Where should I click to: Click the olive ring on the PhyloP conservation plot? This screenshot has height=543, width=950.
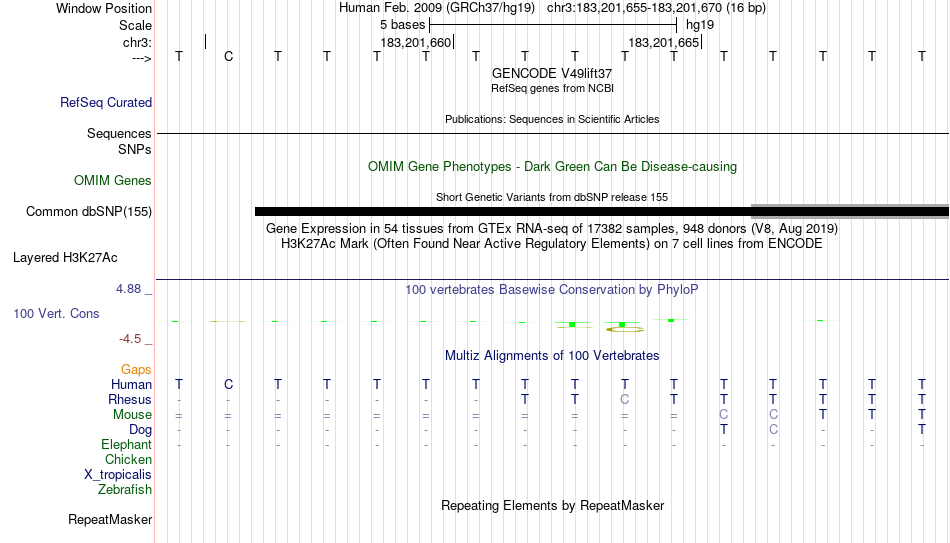pos(625,329)
